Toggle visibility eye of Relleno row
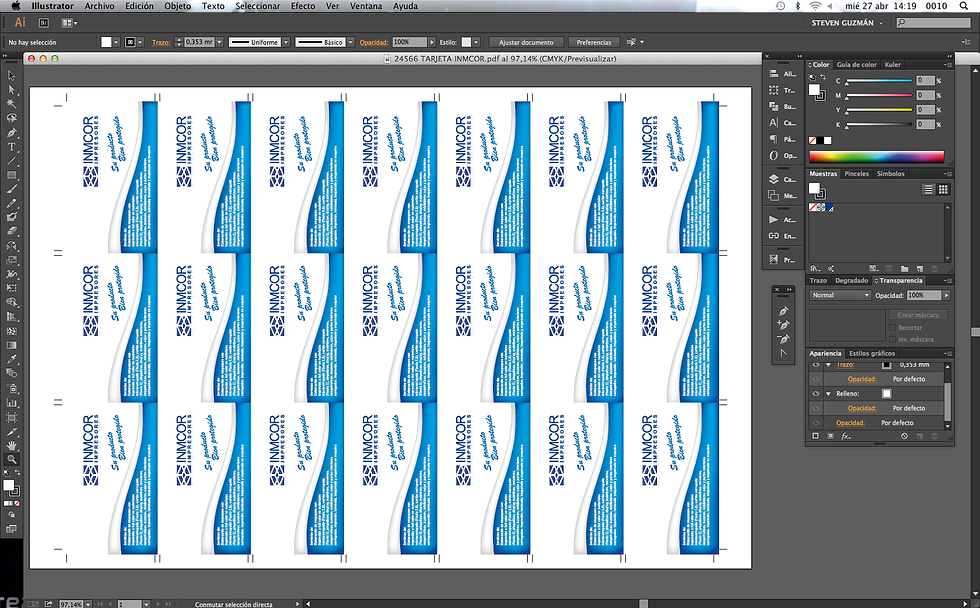Screen dimensions: 980x608 pyautogui.click(x=816, y=394)
